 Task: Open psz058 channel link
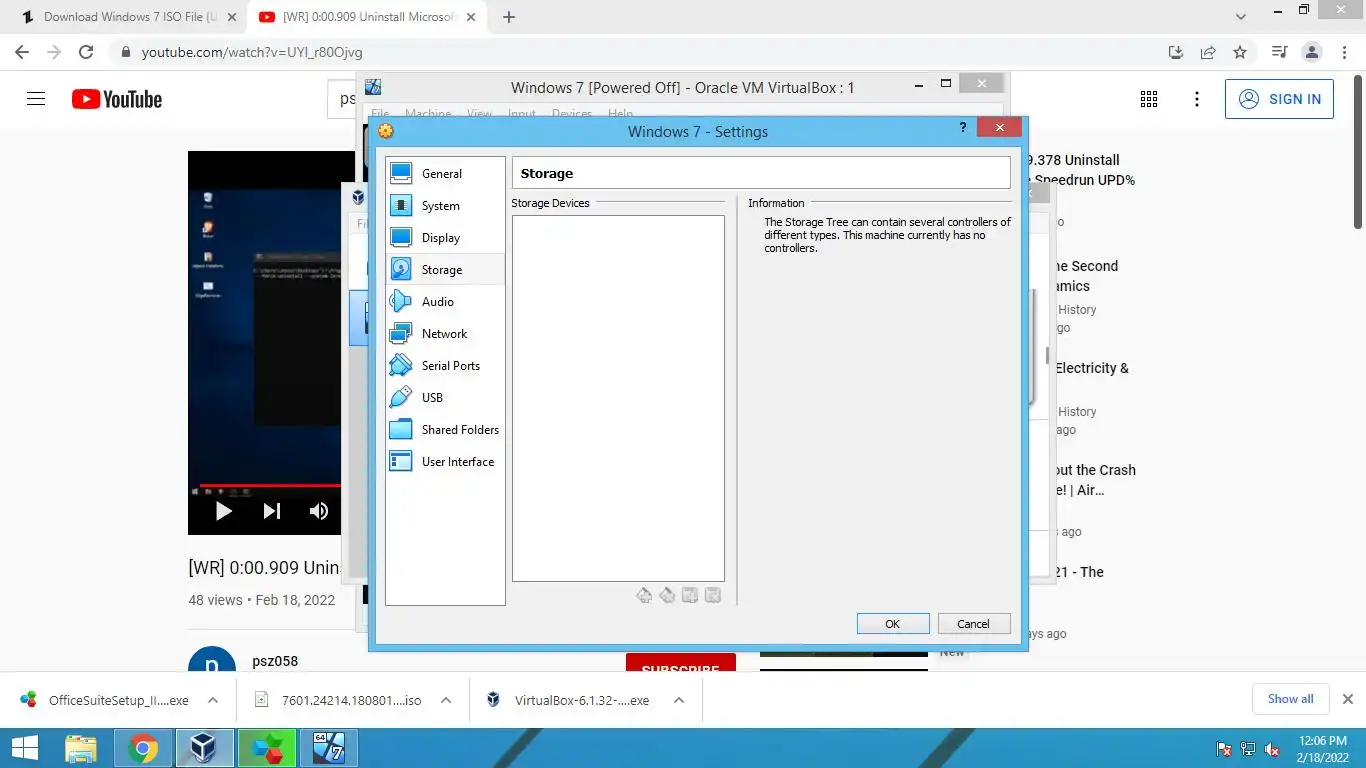pos(275,661)
